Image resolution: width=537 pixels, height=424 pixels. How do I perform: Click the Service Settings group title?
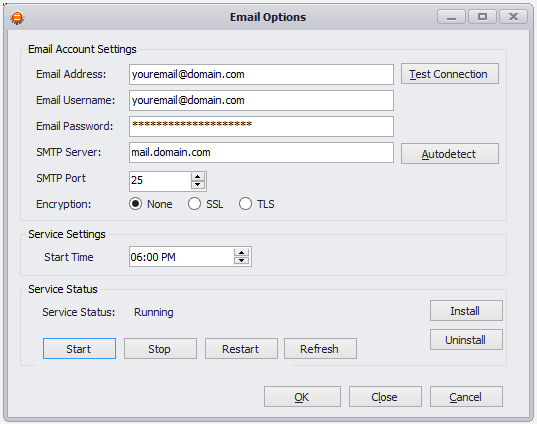[x=67, y=234]
